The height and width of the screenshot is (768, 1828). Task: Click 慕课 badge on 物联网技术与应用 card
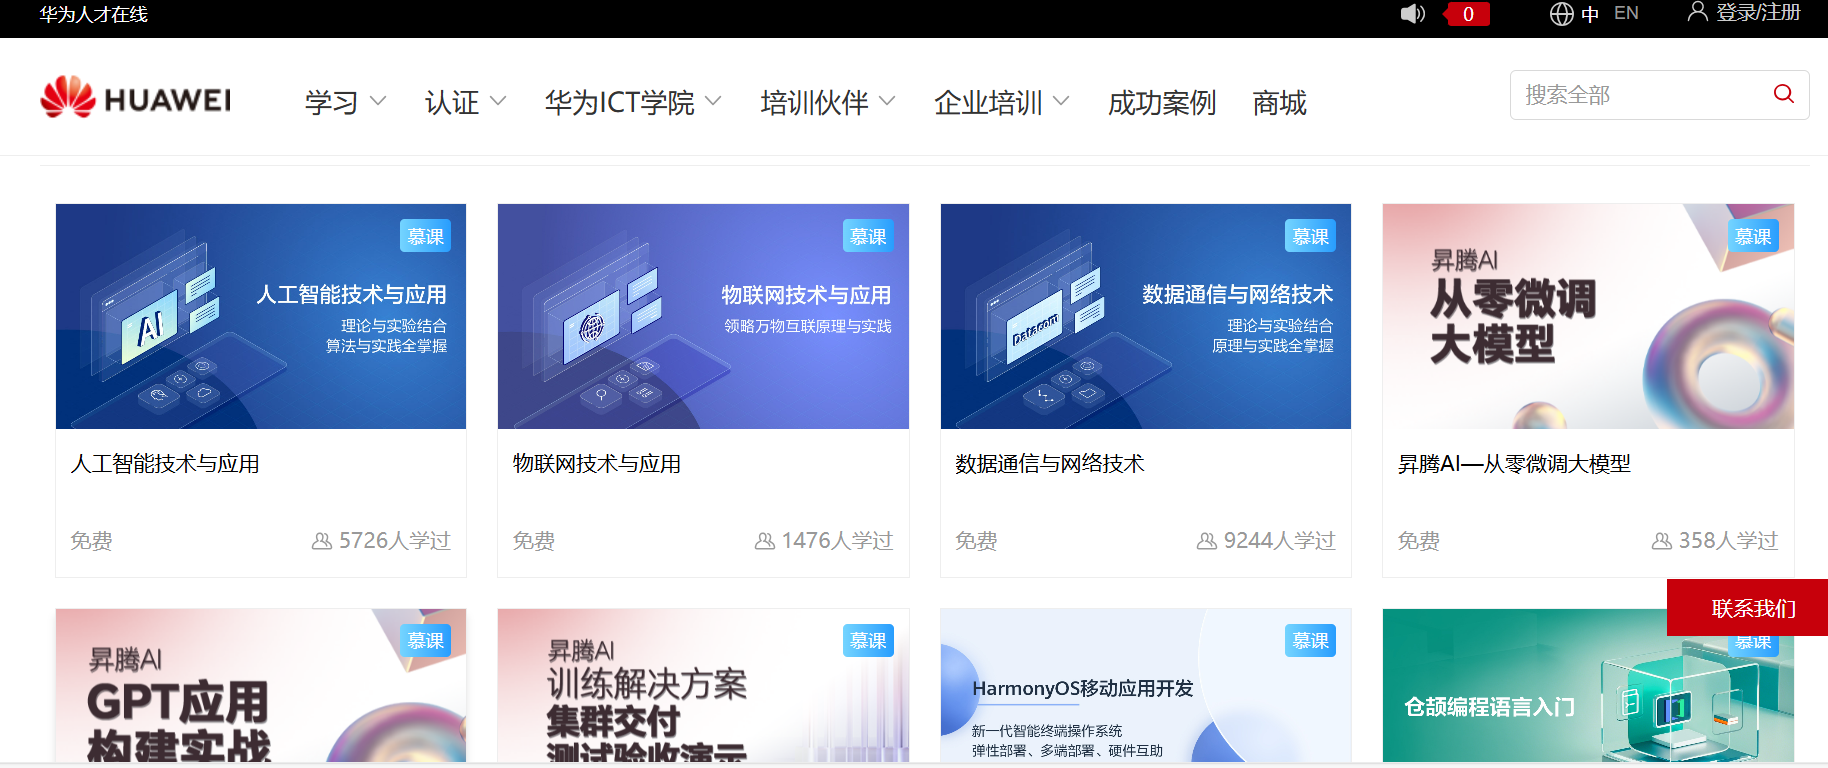pos(868,236)
